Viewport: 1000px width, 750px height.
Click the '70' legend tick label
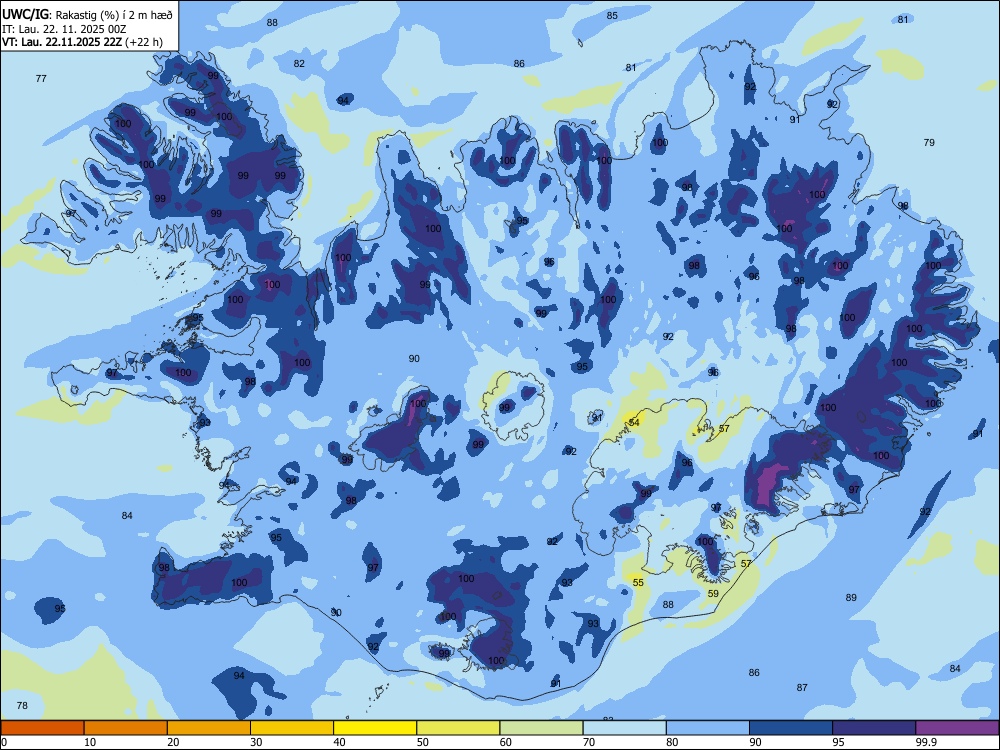(x=589, y=742)
